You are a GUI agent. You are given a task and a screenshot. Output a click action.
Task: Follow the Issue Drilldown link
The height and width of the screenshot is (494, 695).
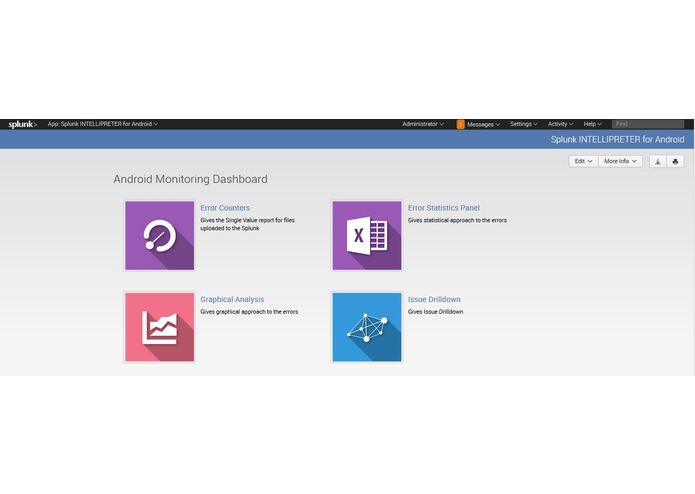(x=434, y=300)
